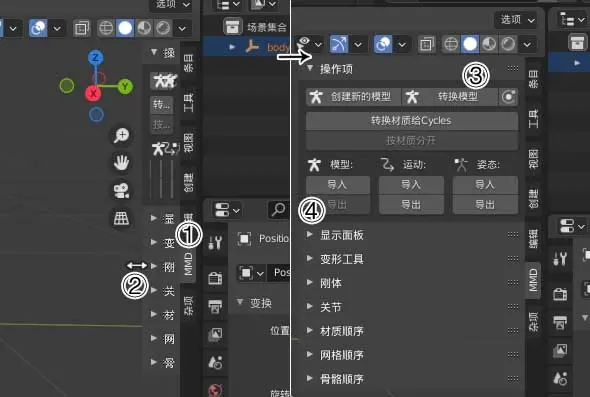This screenshot has width=590, height=397.
Task: Expand the 骨骼顺序 panel
Action: point(310,379)
